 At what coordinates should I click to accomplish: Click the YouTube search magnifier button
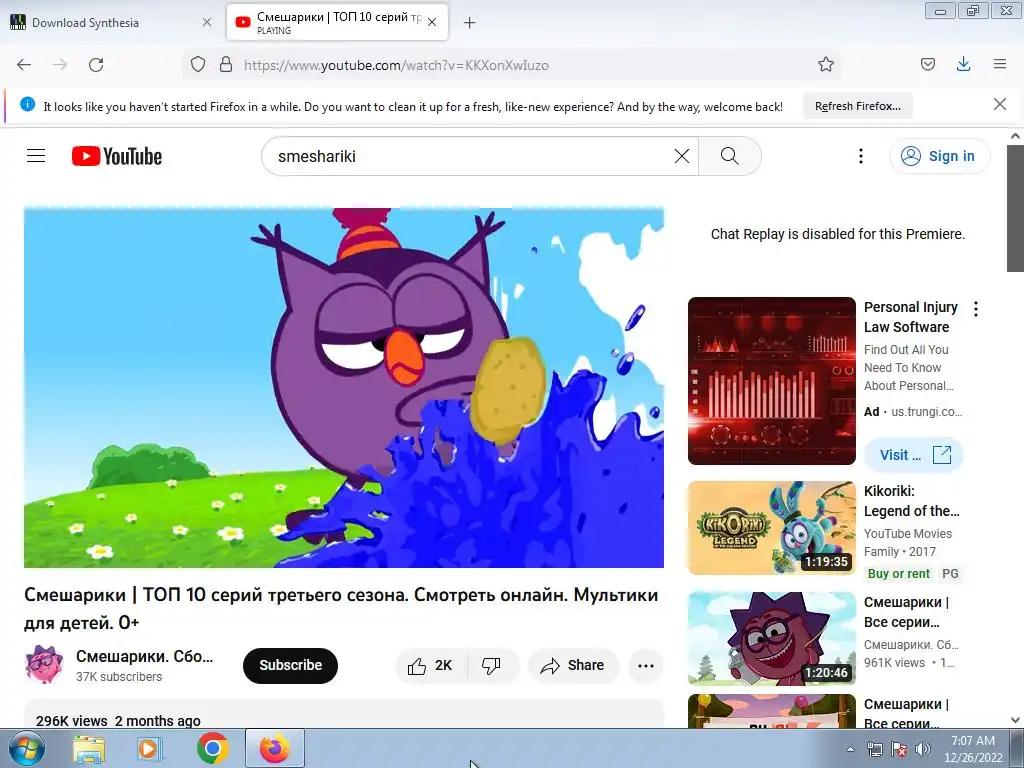tap(729, 156)
